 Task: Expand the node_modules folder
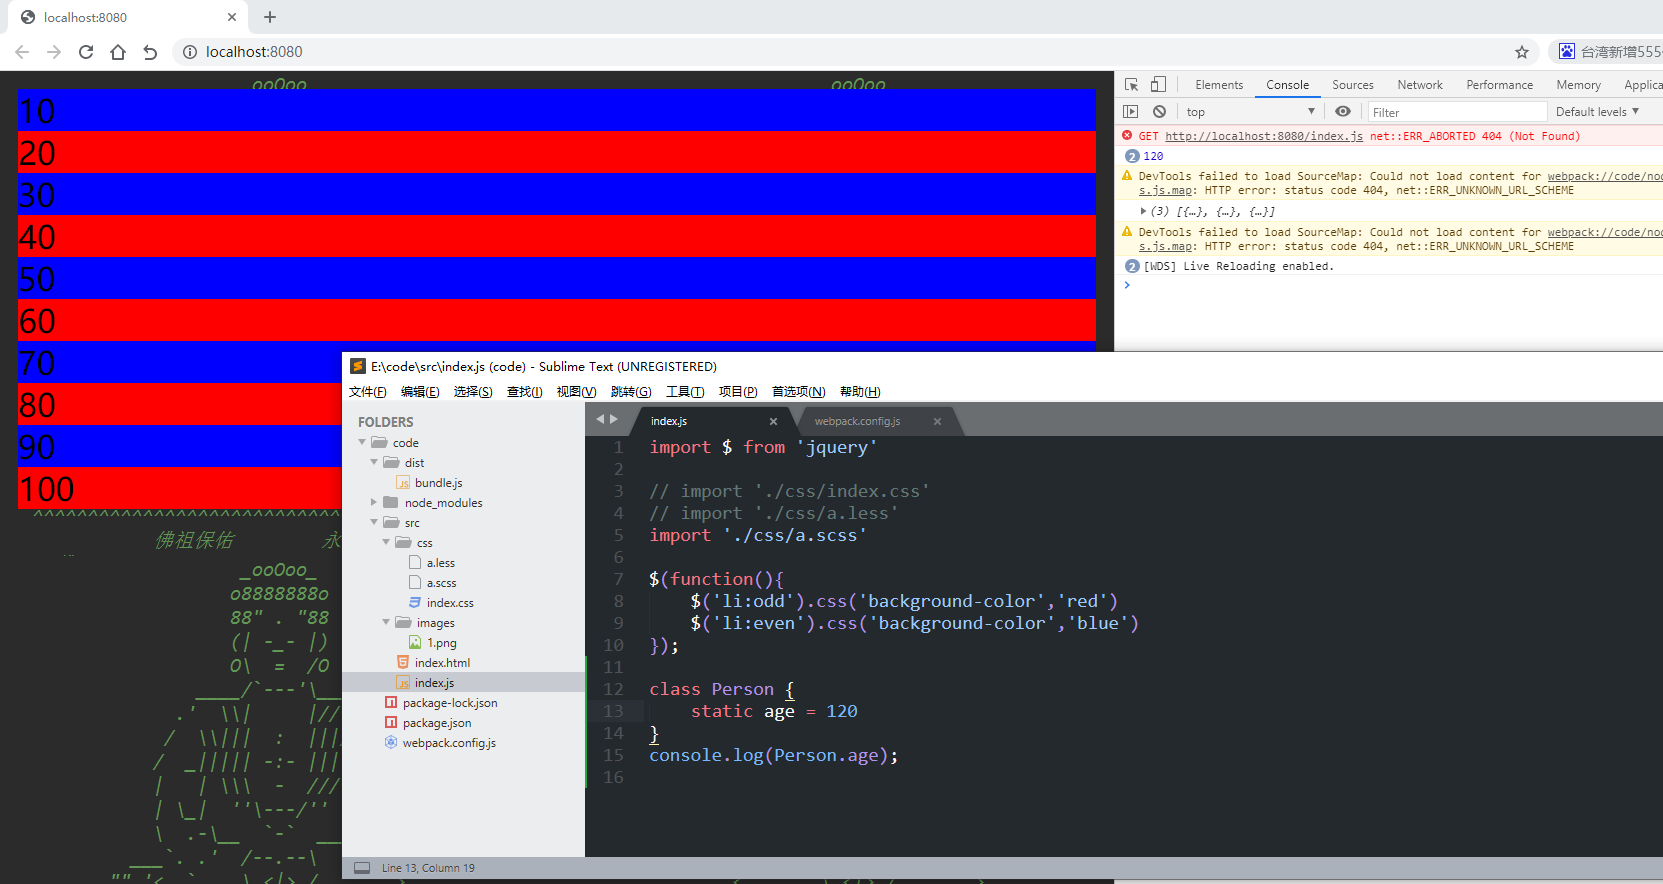[x=374, y=502]
